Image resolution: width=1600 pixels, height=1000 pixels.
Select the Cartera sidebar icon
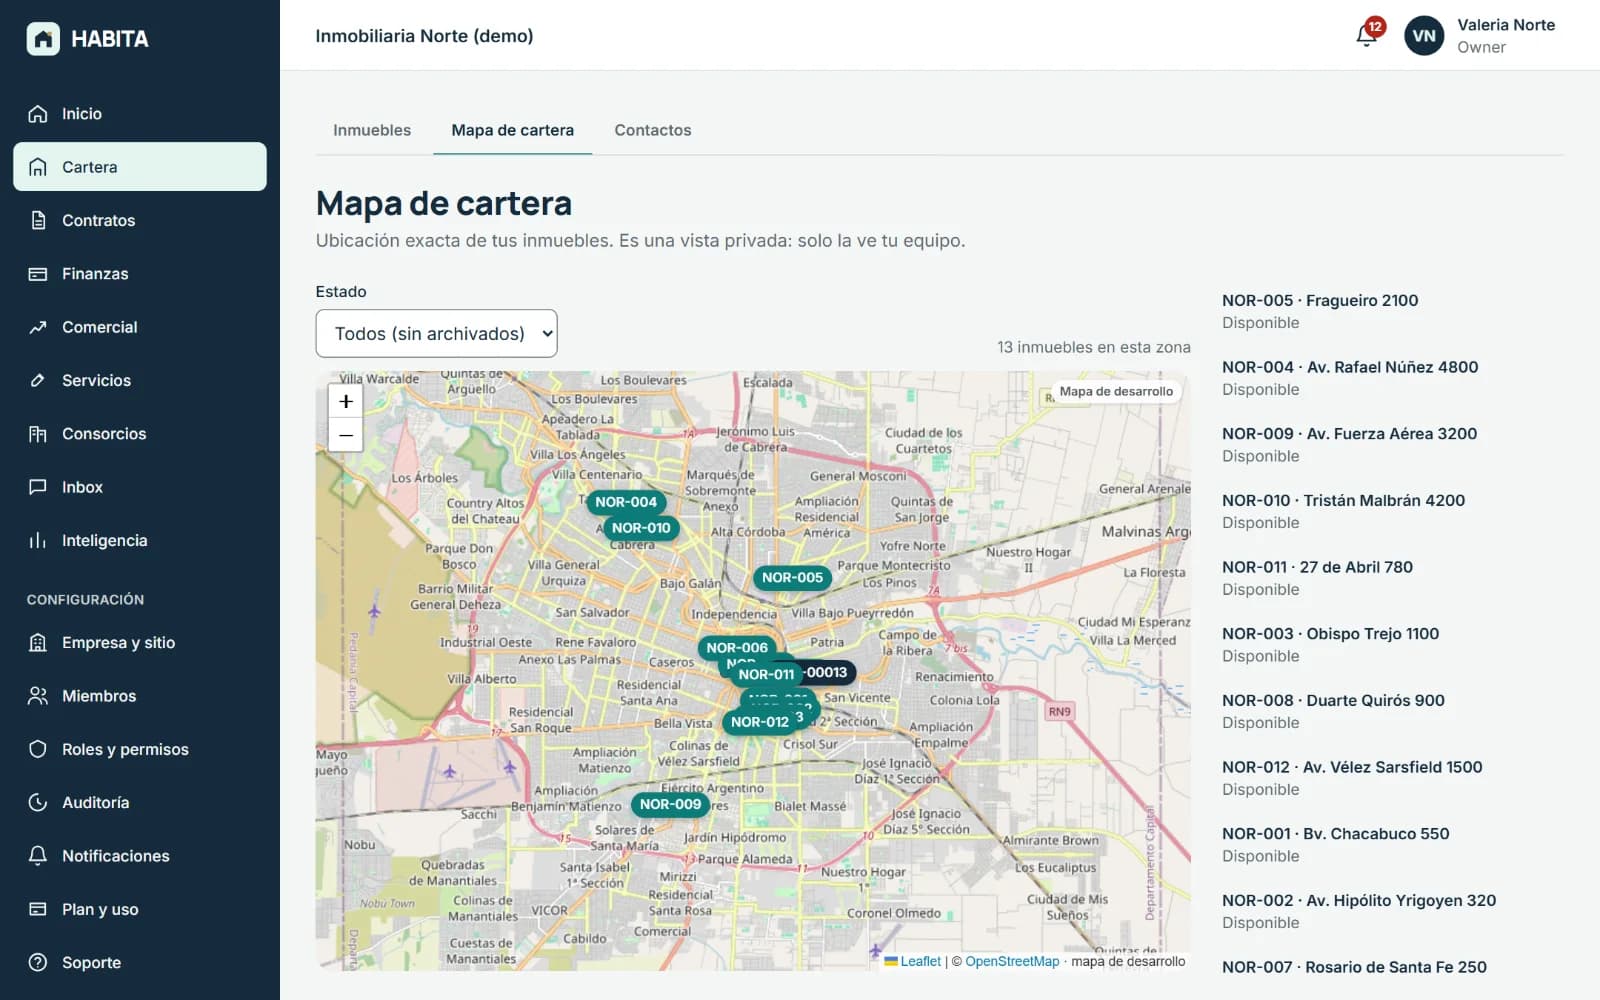(x=38, y=167)
